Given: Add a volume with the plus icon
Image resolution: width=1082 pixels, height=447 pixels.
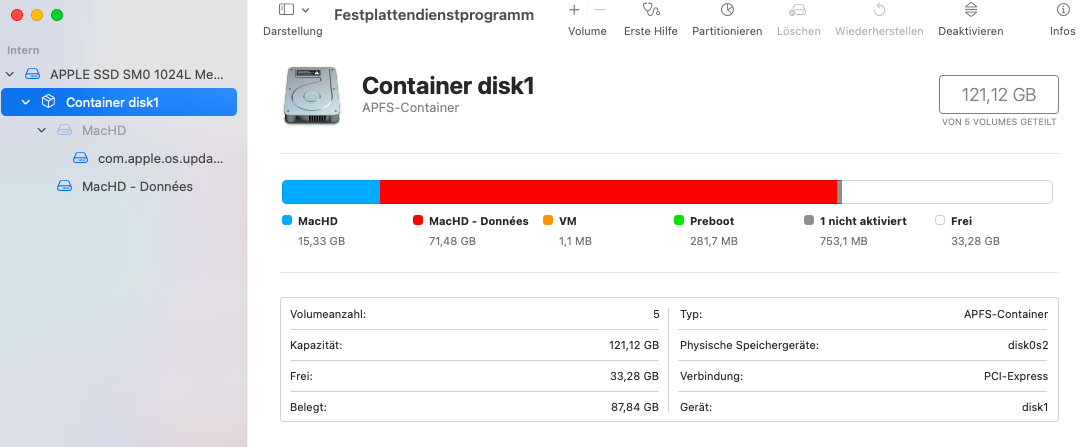Looking at the screenshot, I should [x=574, y=10].
